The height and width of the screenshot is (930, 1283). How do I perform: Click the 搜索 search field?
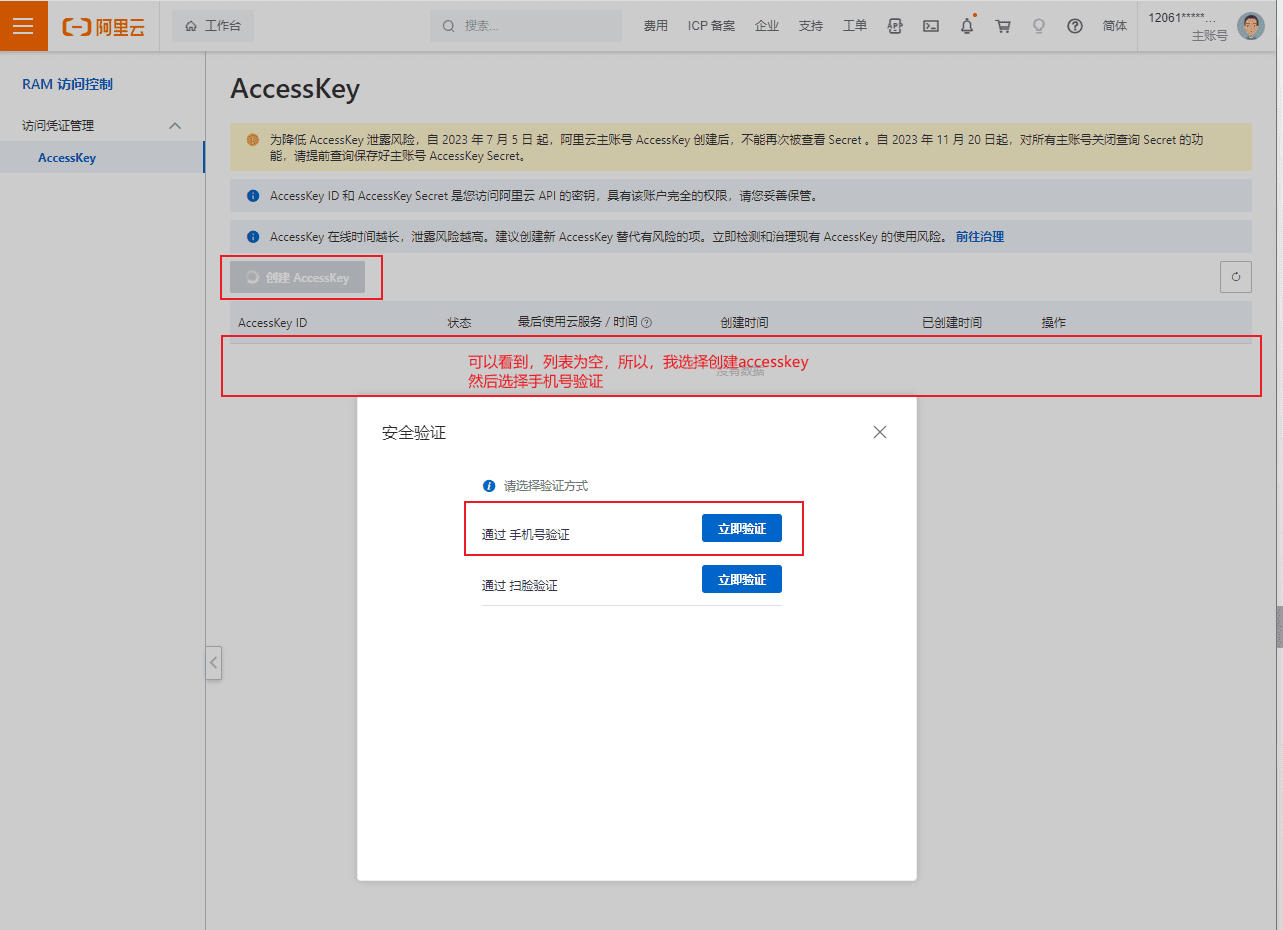pyautogui.click(x=526, y=26)
